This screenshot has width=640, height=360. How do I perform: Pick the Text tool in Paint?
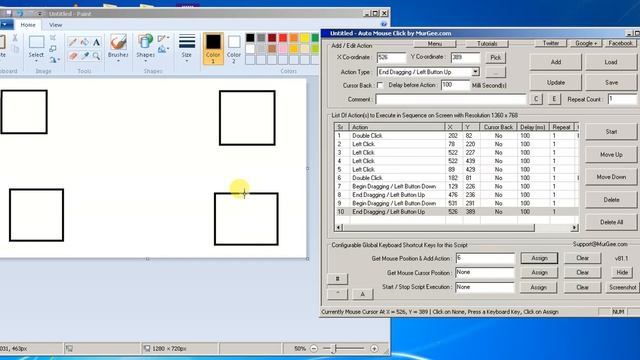point(96,42)
